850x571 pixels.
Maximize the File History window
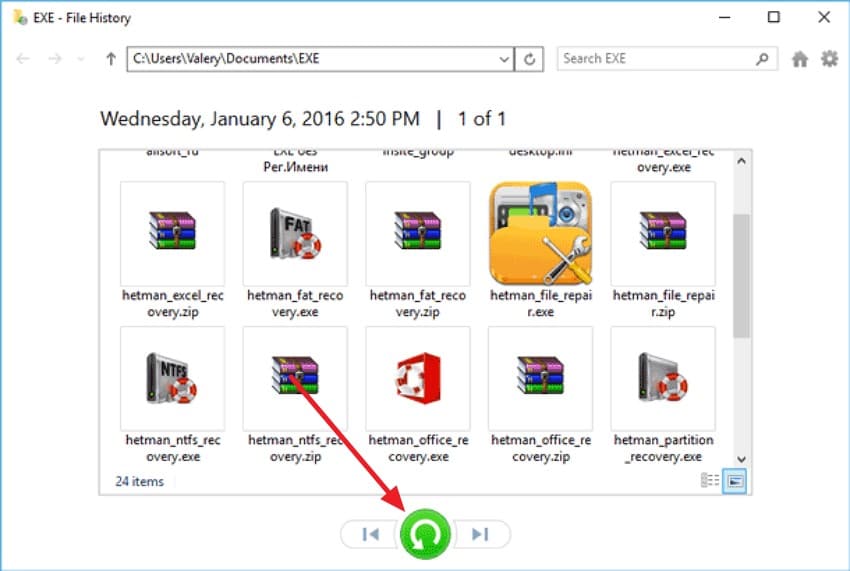774,17
